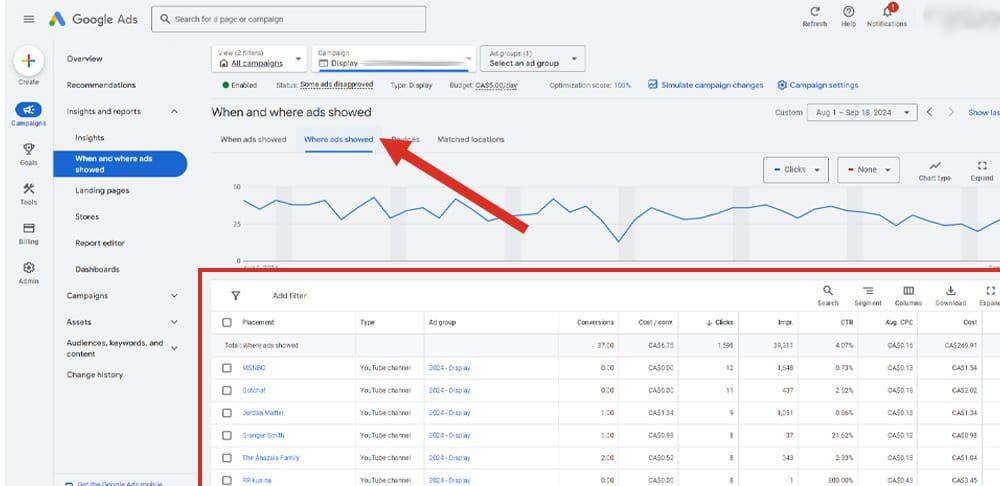Viewport: 1000px width, 486px height.
Task: Focus the Search for a page or campaign box
Action: tap(288, 19)
